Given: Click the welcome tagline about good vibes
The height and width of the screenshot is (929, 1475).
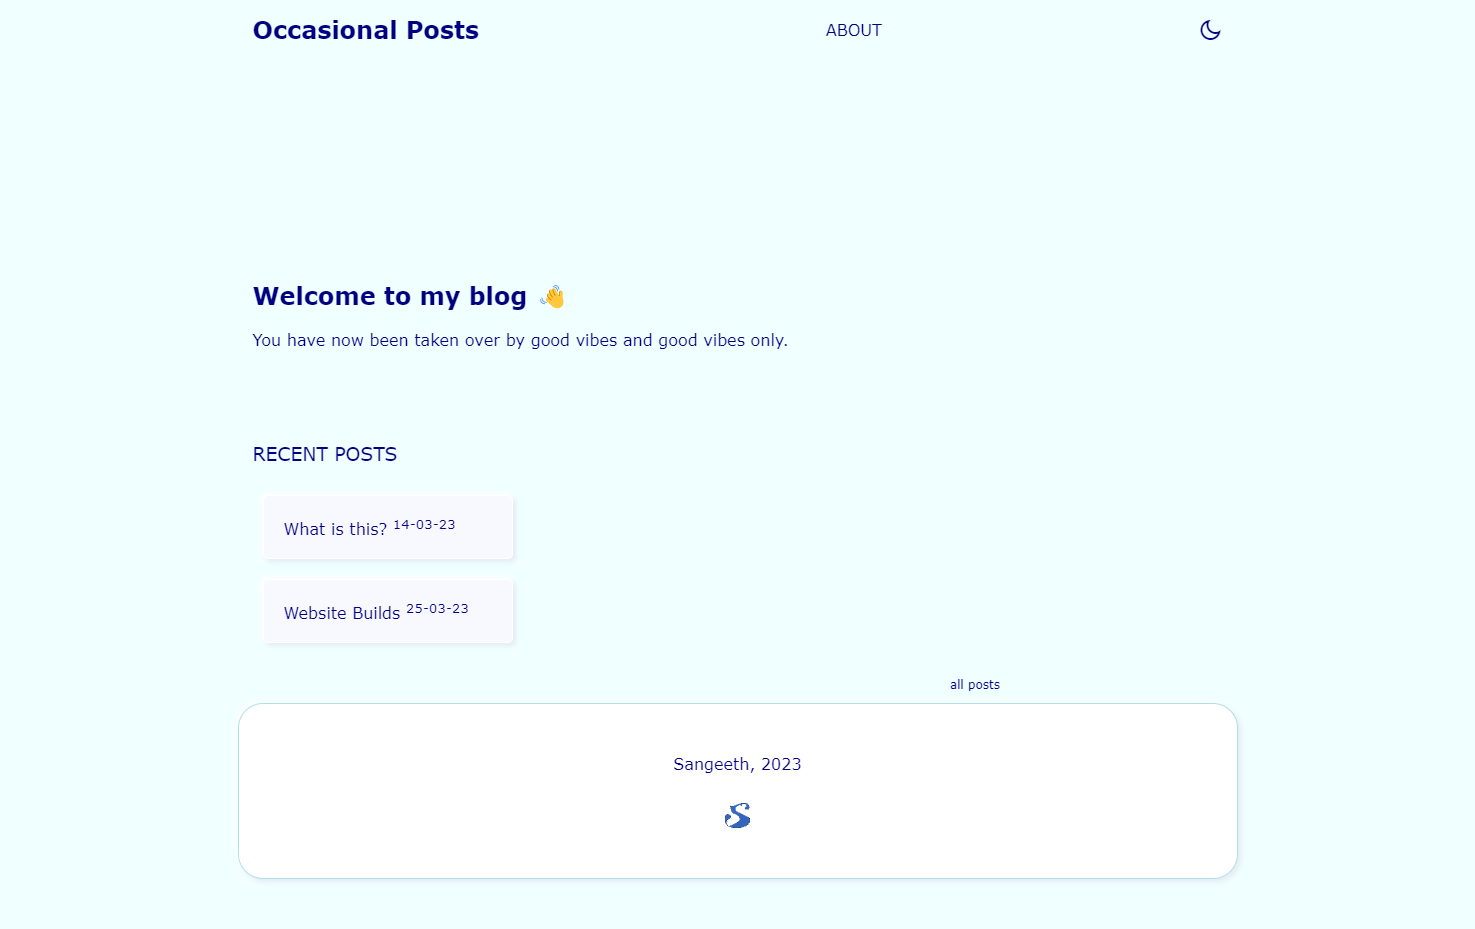Looking at the screenshot, I should point(519,340).
